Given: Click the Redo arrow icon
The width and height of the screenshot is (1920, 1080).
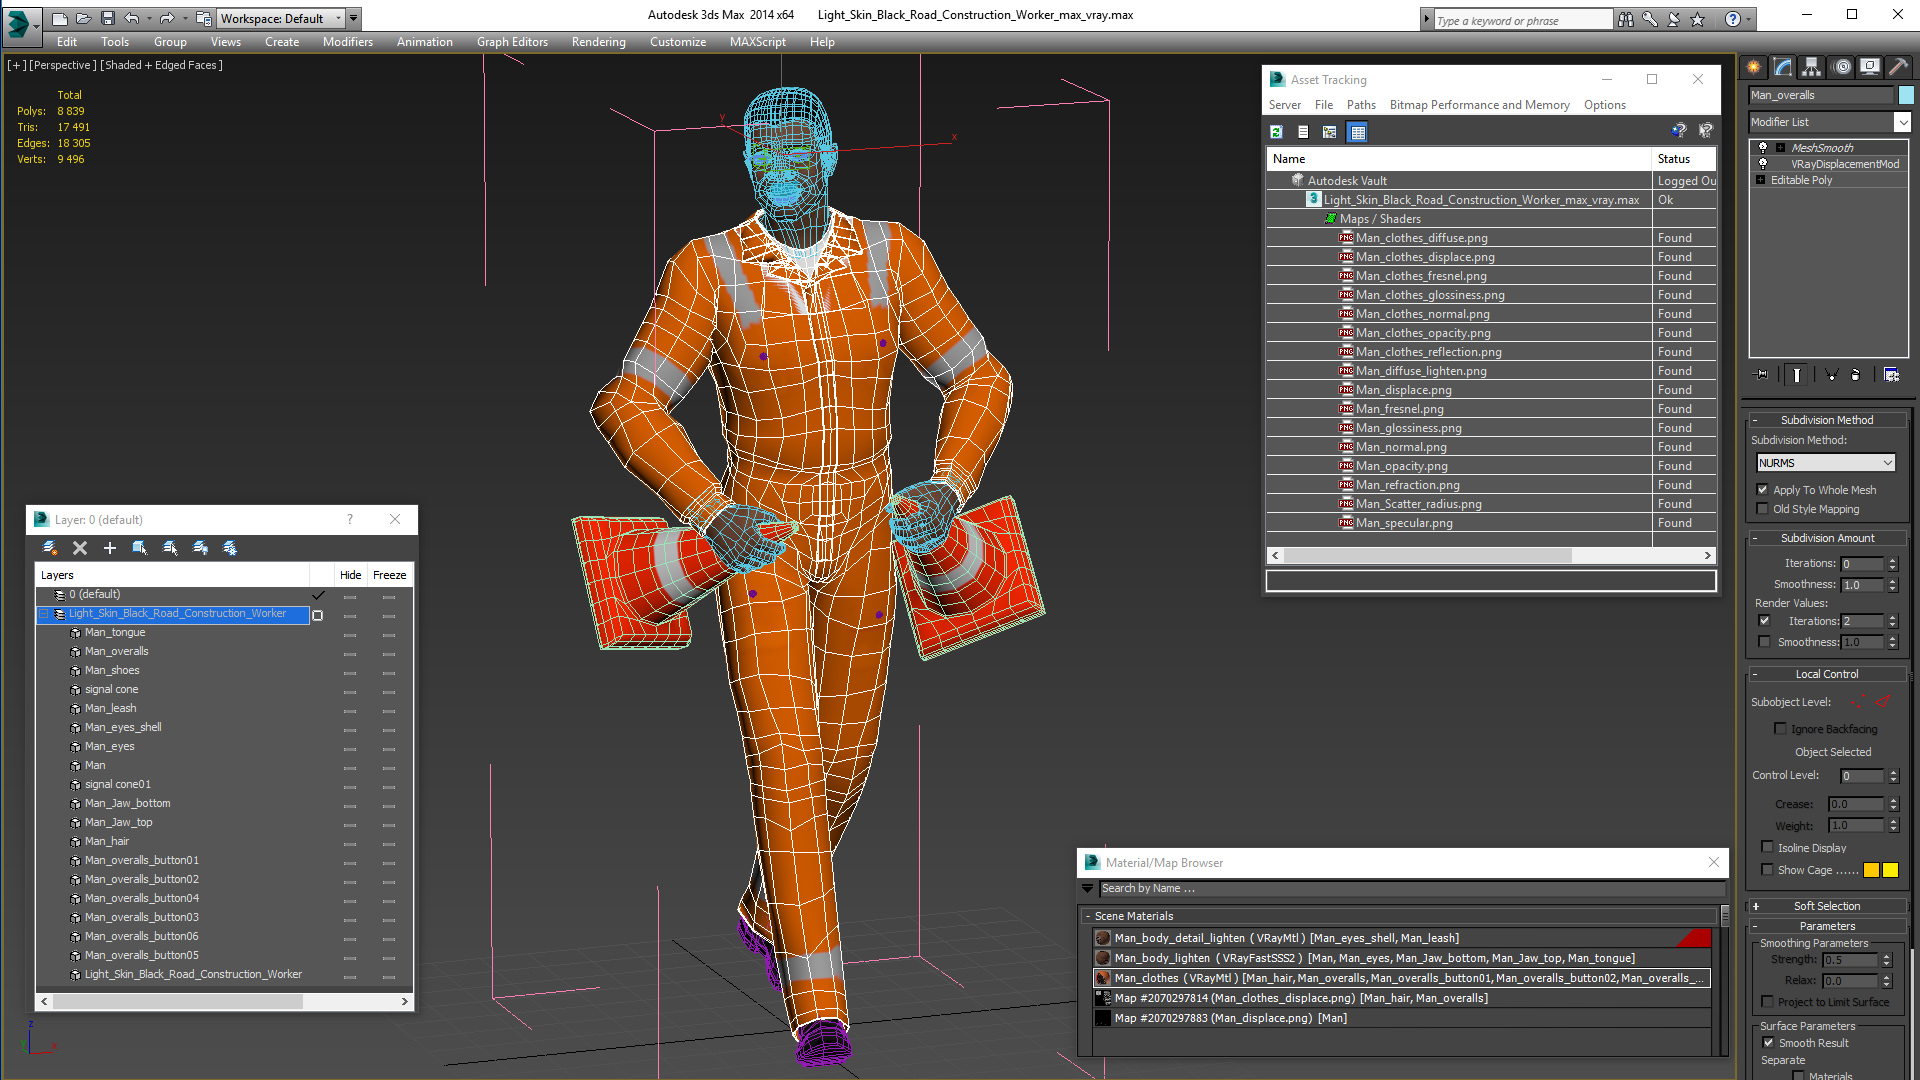Looking at the screenshot, I should tap(167, 18).
